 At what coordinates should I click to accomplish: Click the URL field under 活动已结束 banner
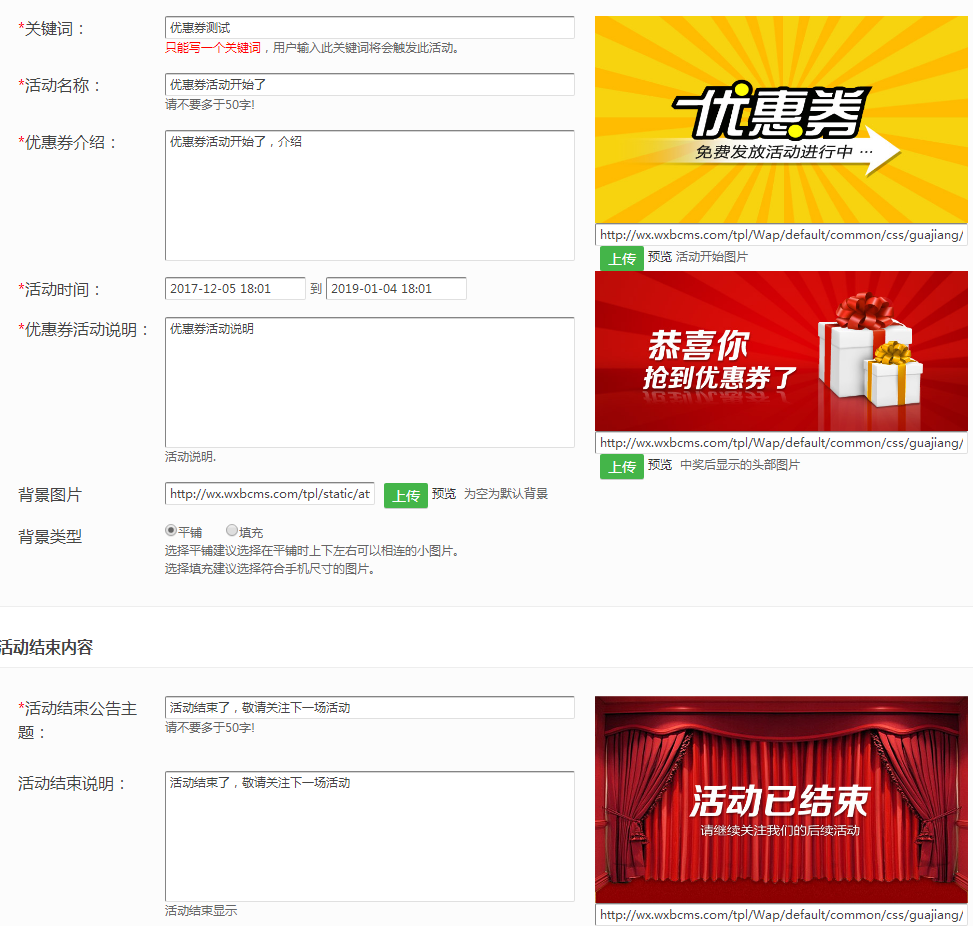coord(781,915)
